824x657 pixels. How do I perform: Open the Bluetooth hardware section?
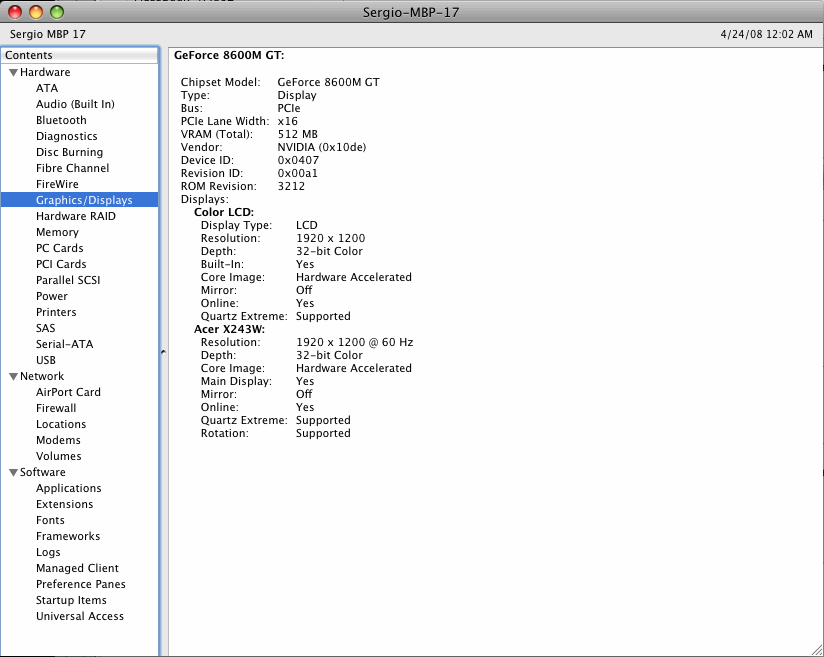[61, 120]
